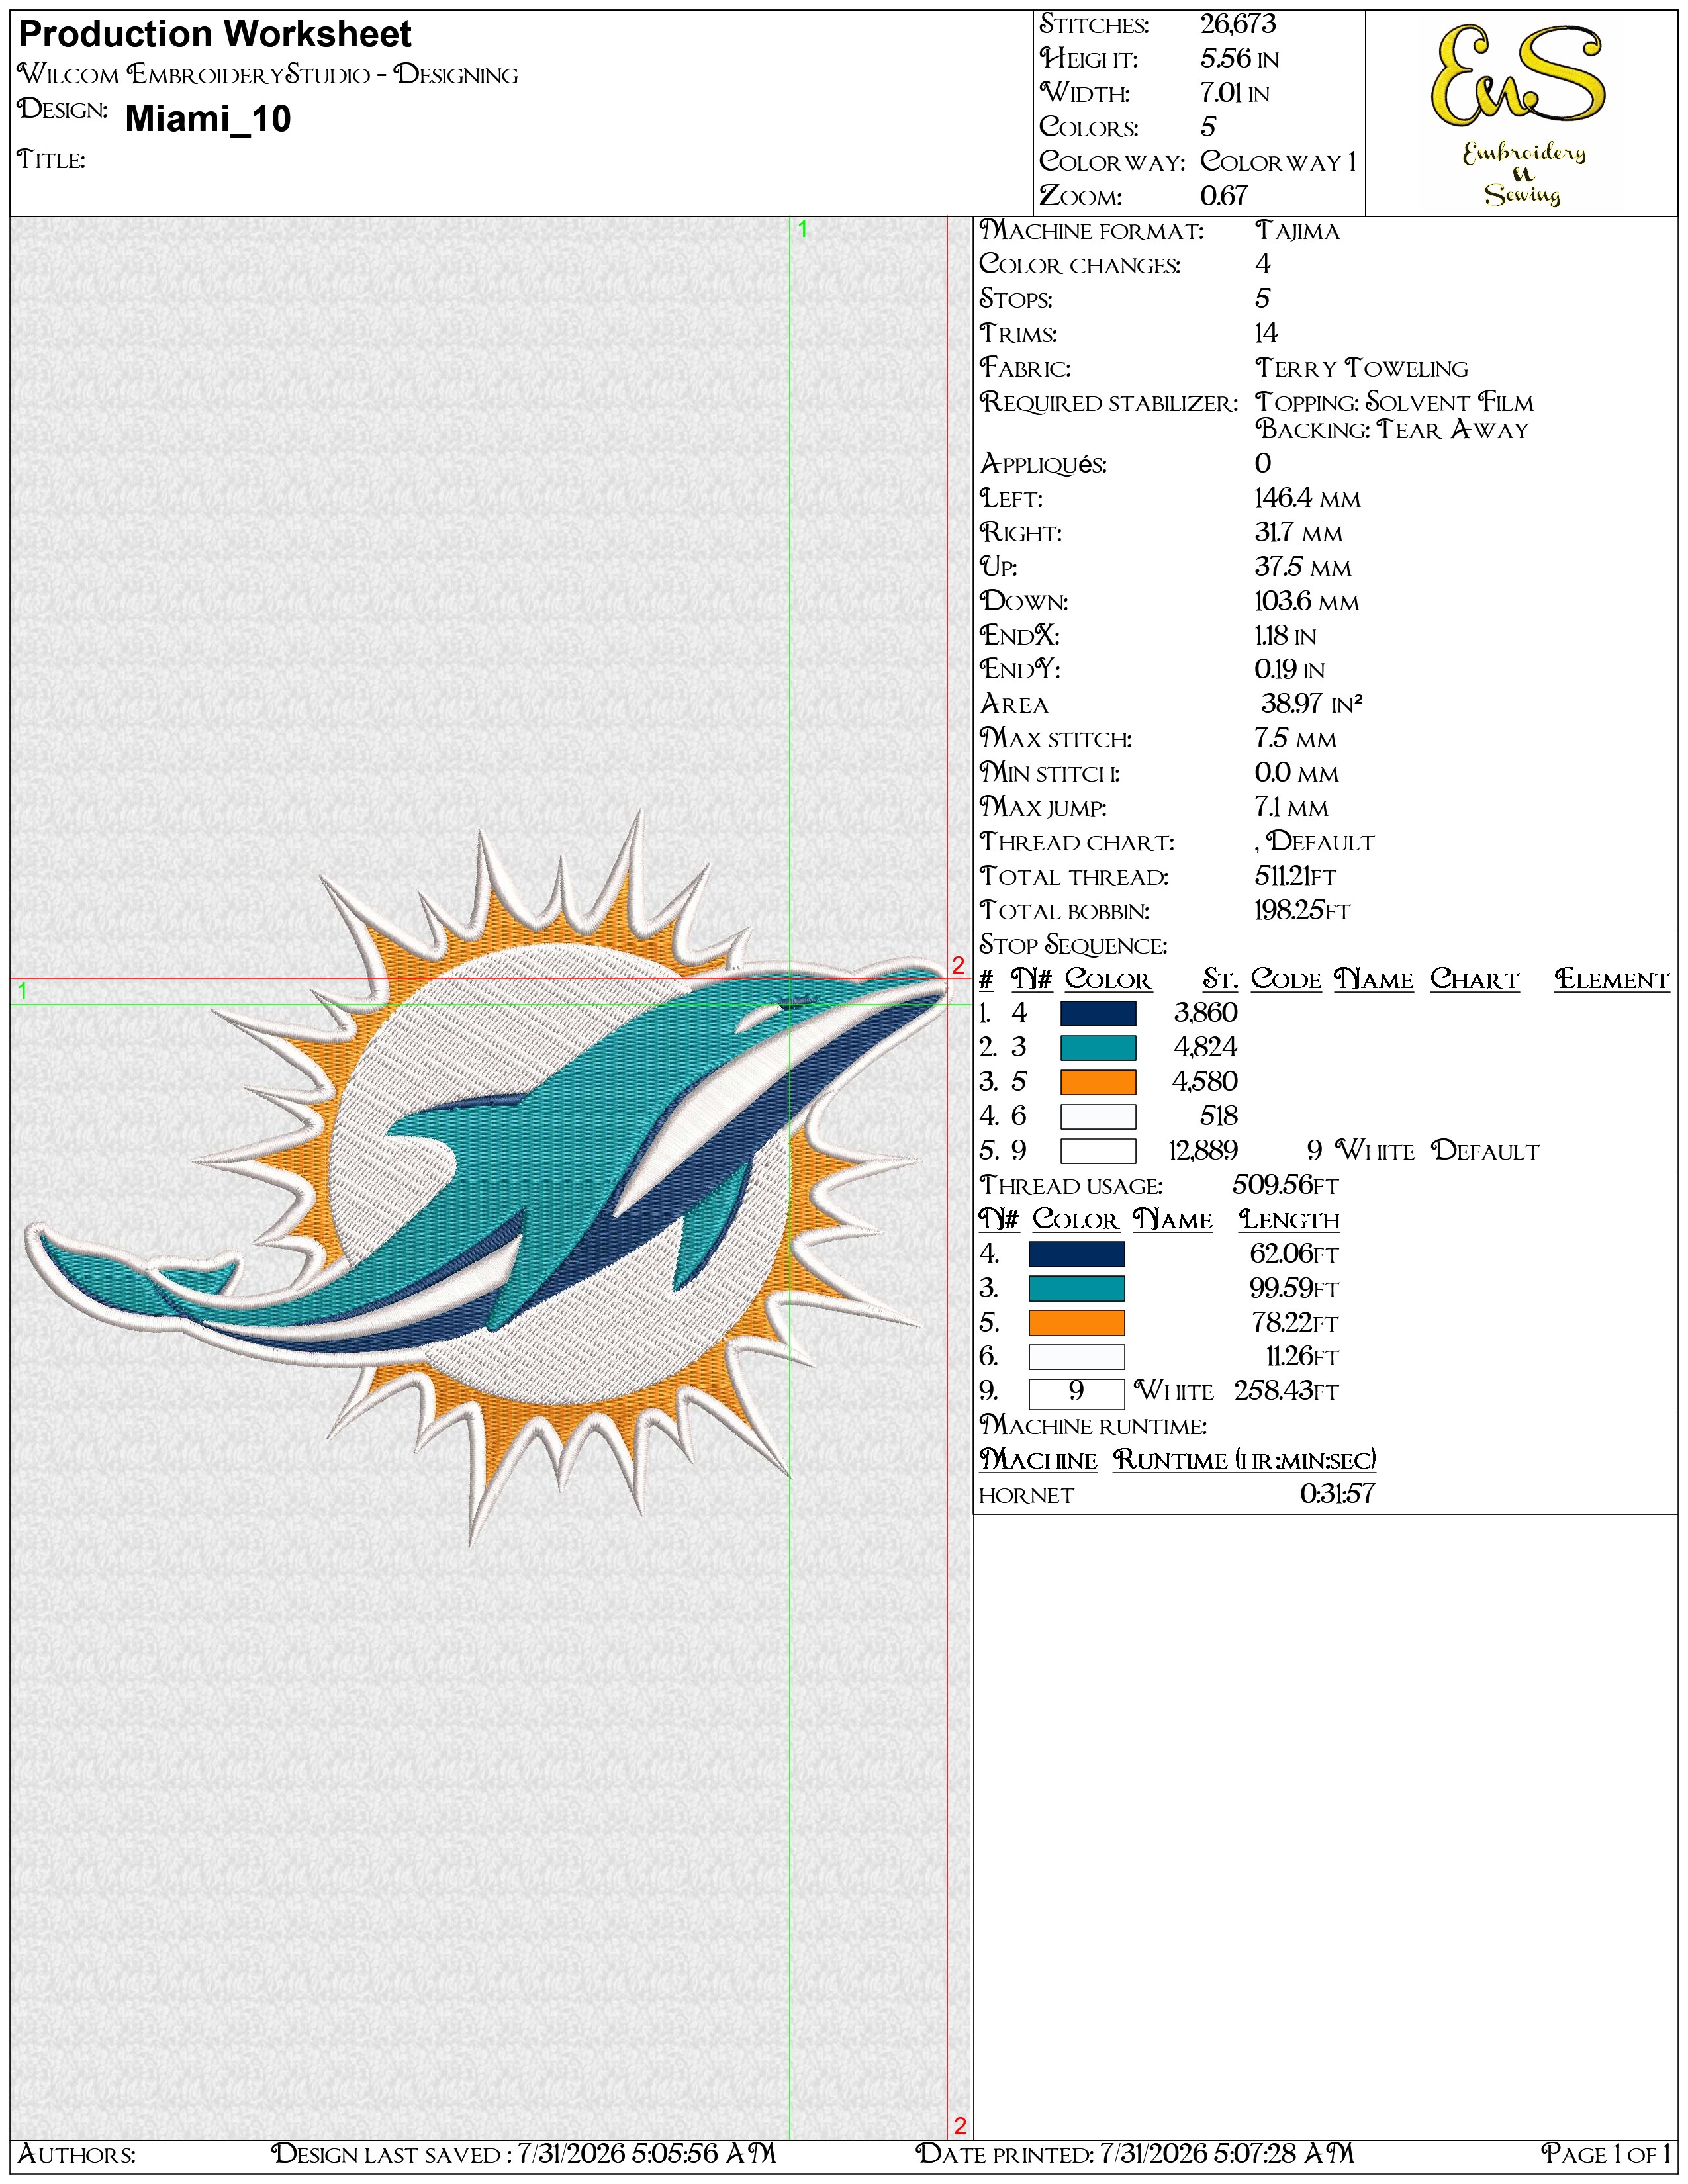The width and height of the screenshot is (1688, 2184).
Task: Select the EndY value "0.19 in"
Action: coord(1290,669)
